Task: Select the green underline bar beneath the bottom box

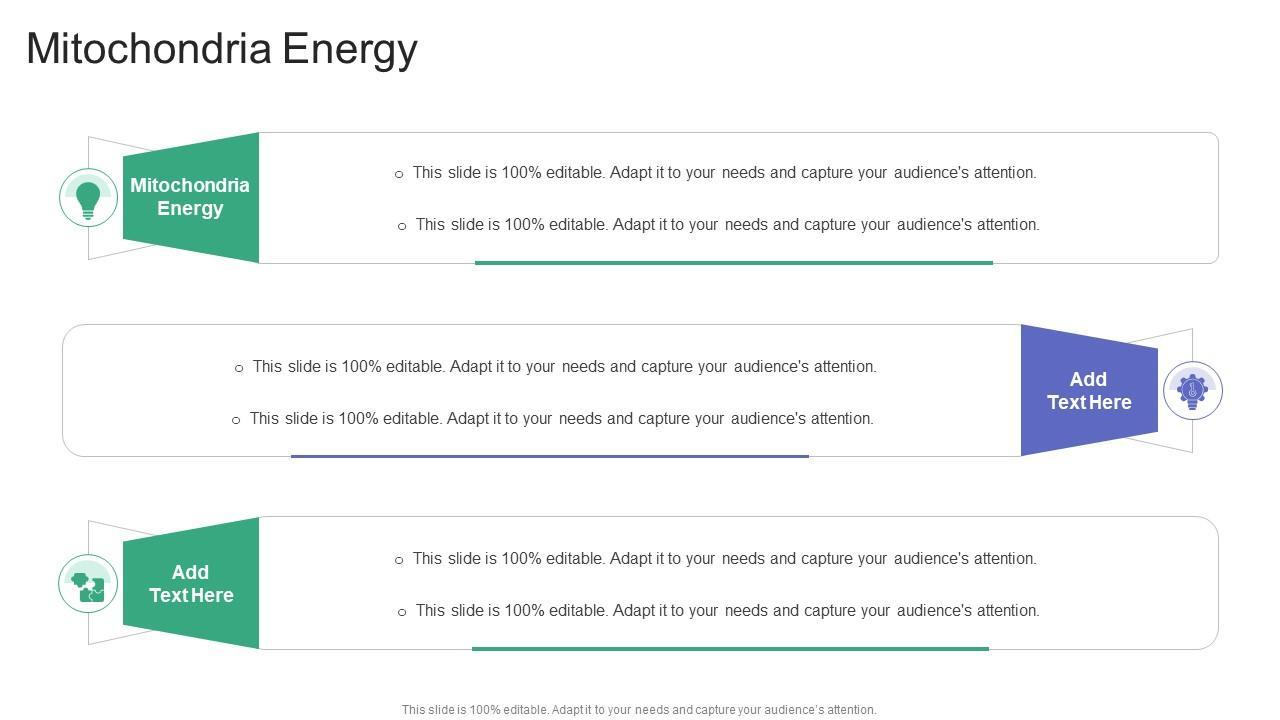Action: tap(730, 649)
